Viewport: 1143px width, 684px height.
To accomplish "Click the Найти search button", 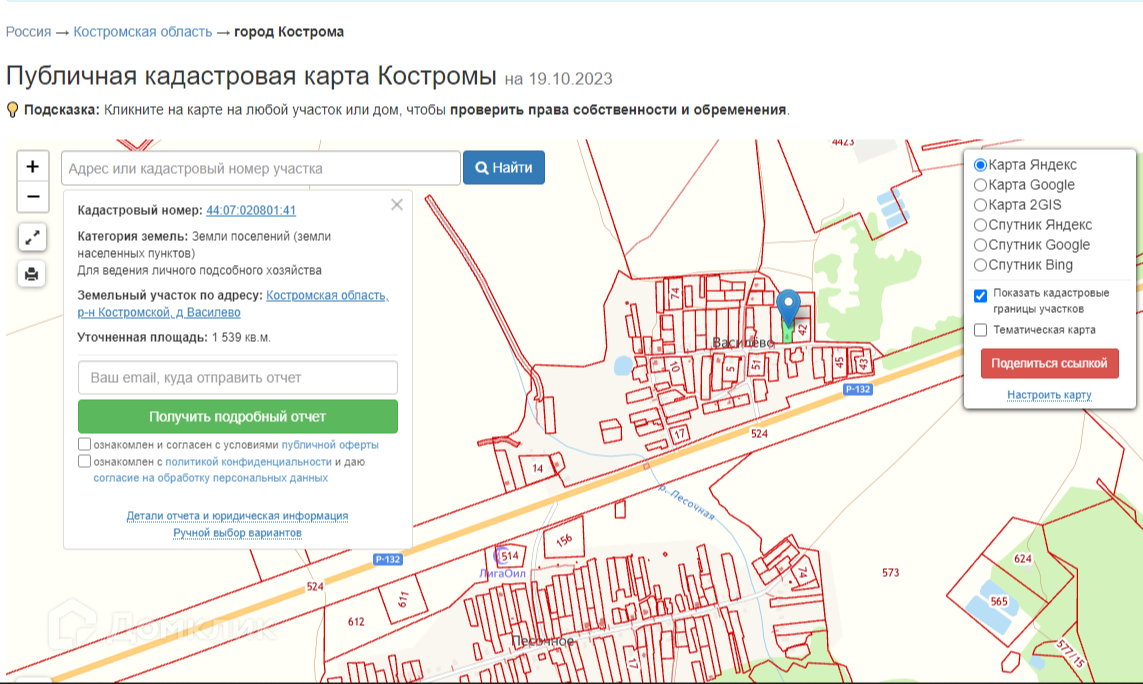I will coord(503,168).
